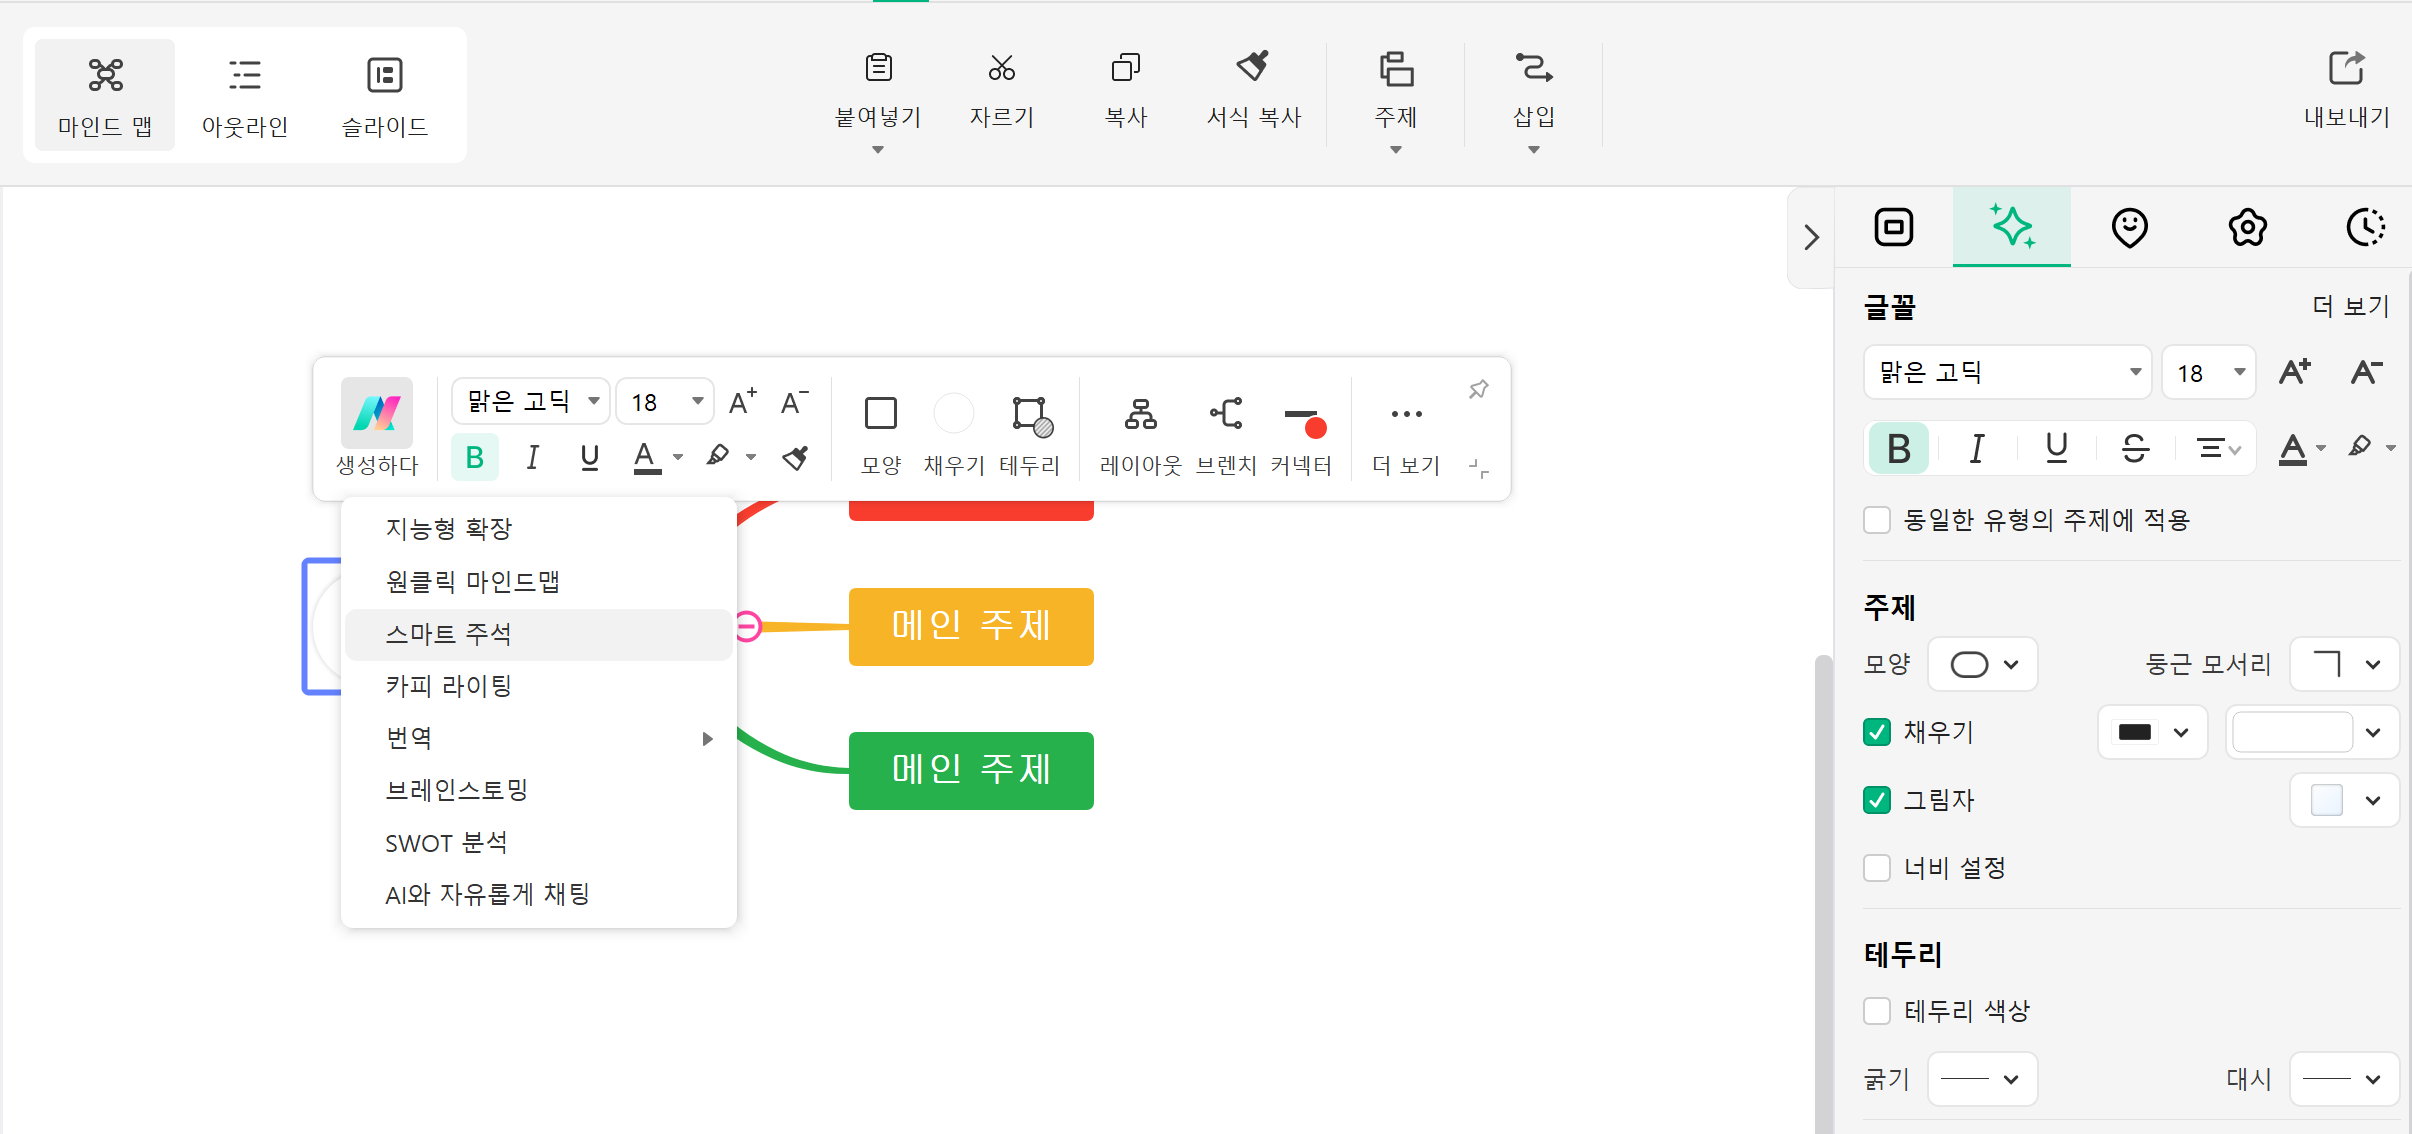The height and width of the screenshot is (1134, 2412).
Task: Increase font size in floating toolbar
Action: tap(742, 402)
